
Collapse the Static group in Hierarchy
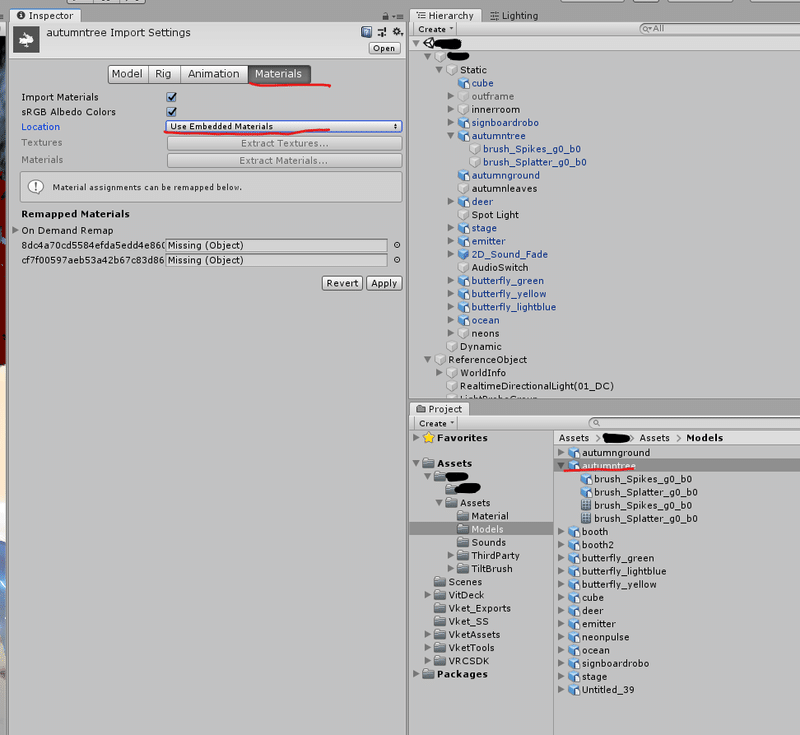tap(439, 70)
